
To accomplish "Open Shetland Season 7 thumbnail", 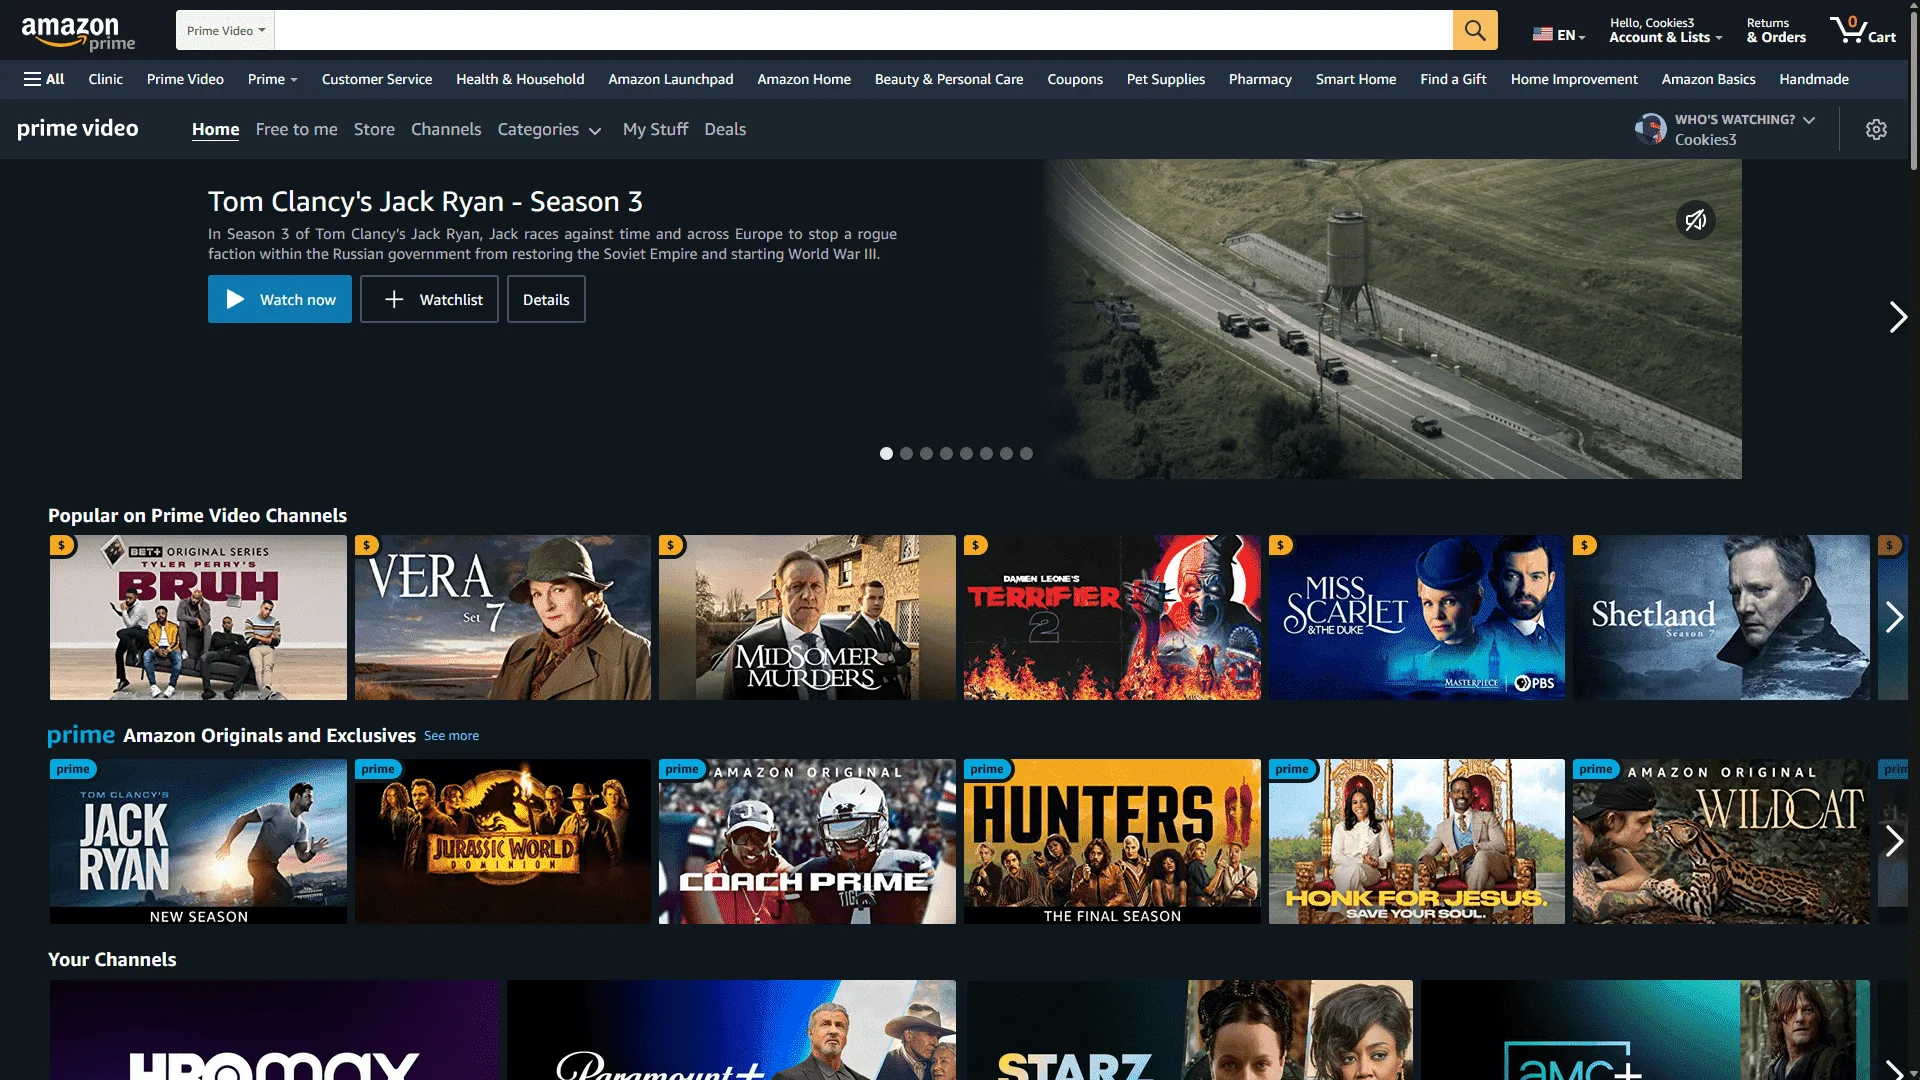I will pos(1721,617).
